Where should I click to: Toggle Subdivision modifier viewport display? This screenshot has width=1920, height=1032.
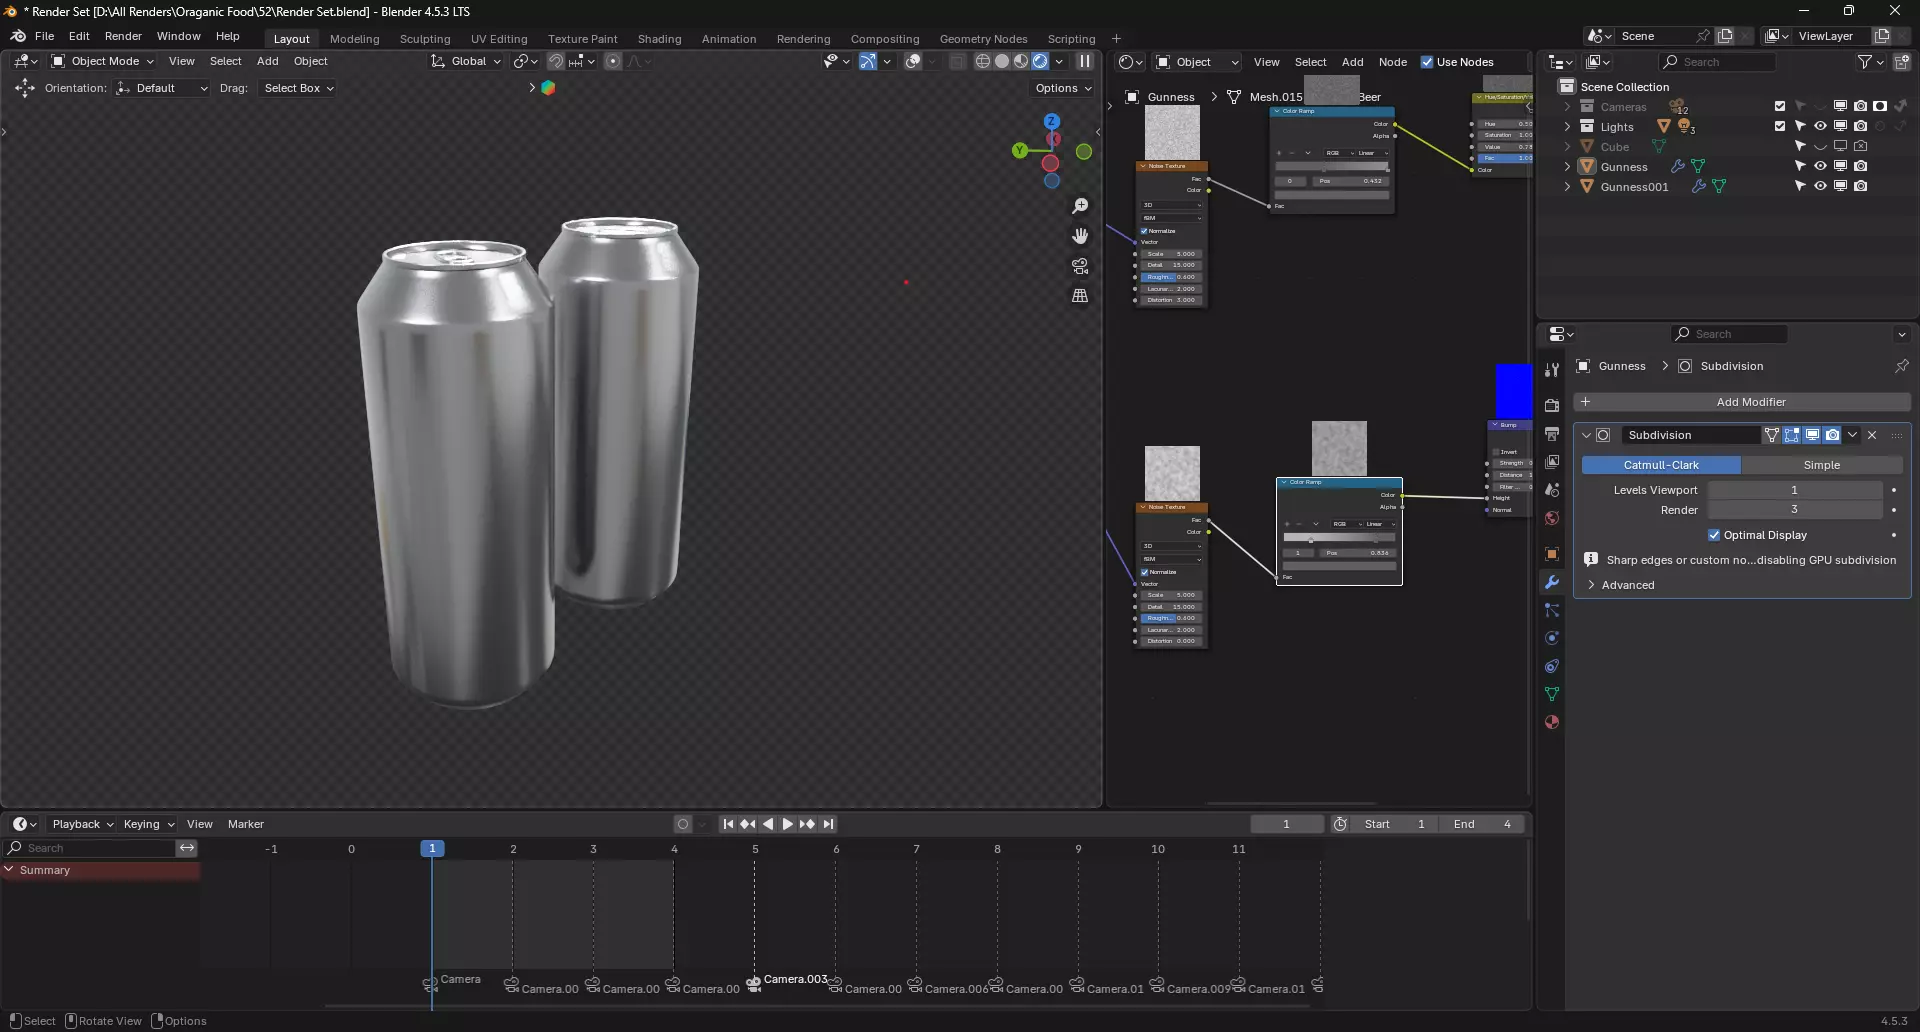point(1812,435)
